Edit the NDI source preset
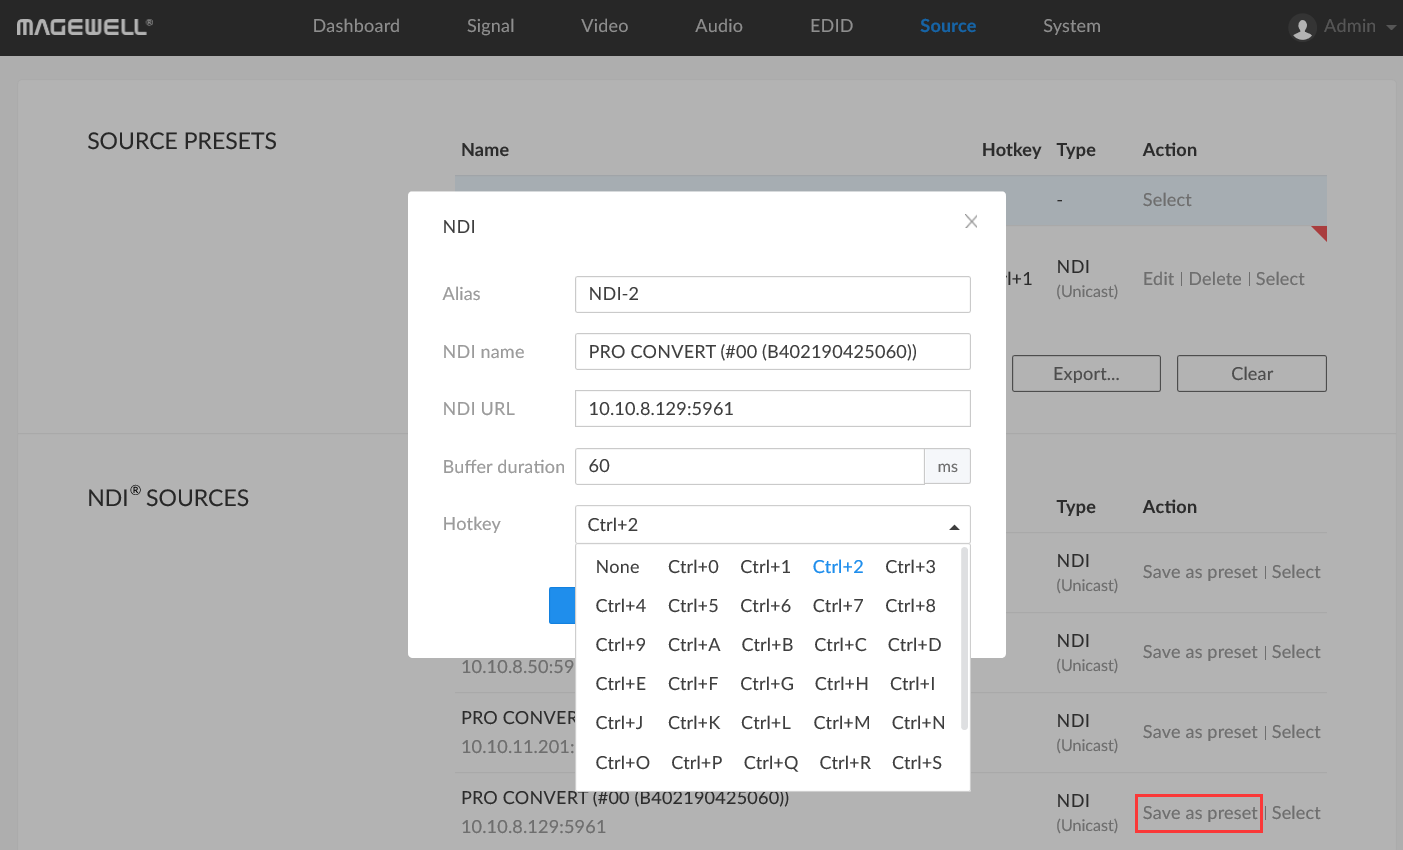 click(1158, 279)
